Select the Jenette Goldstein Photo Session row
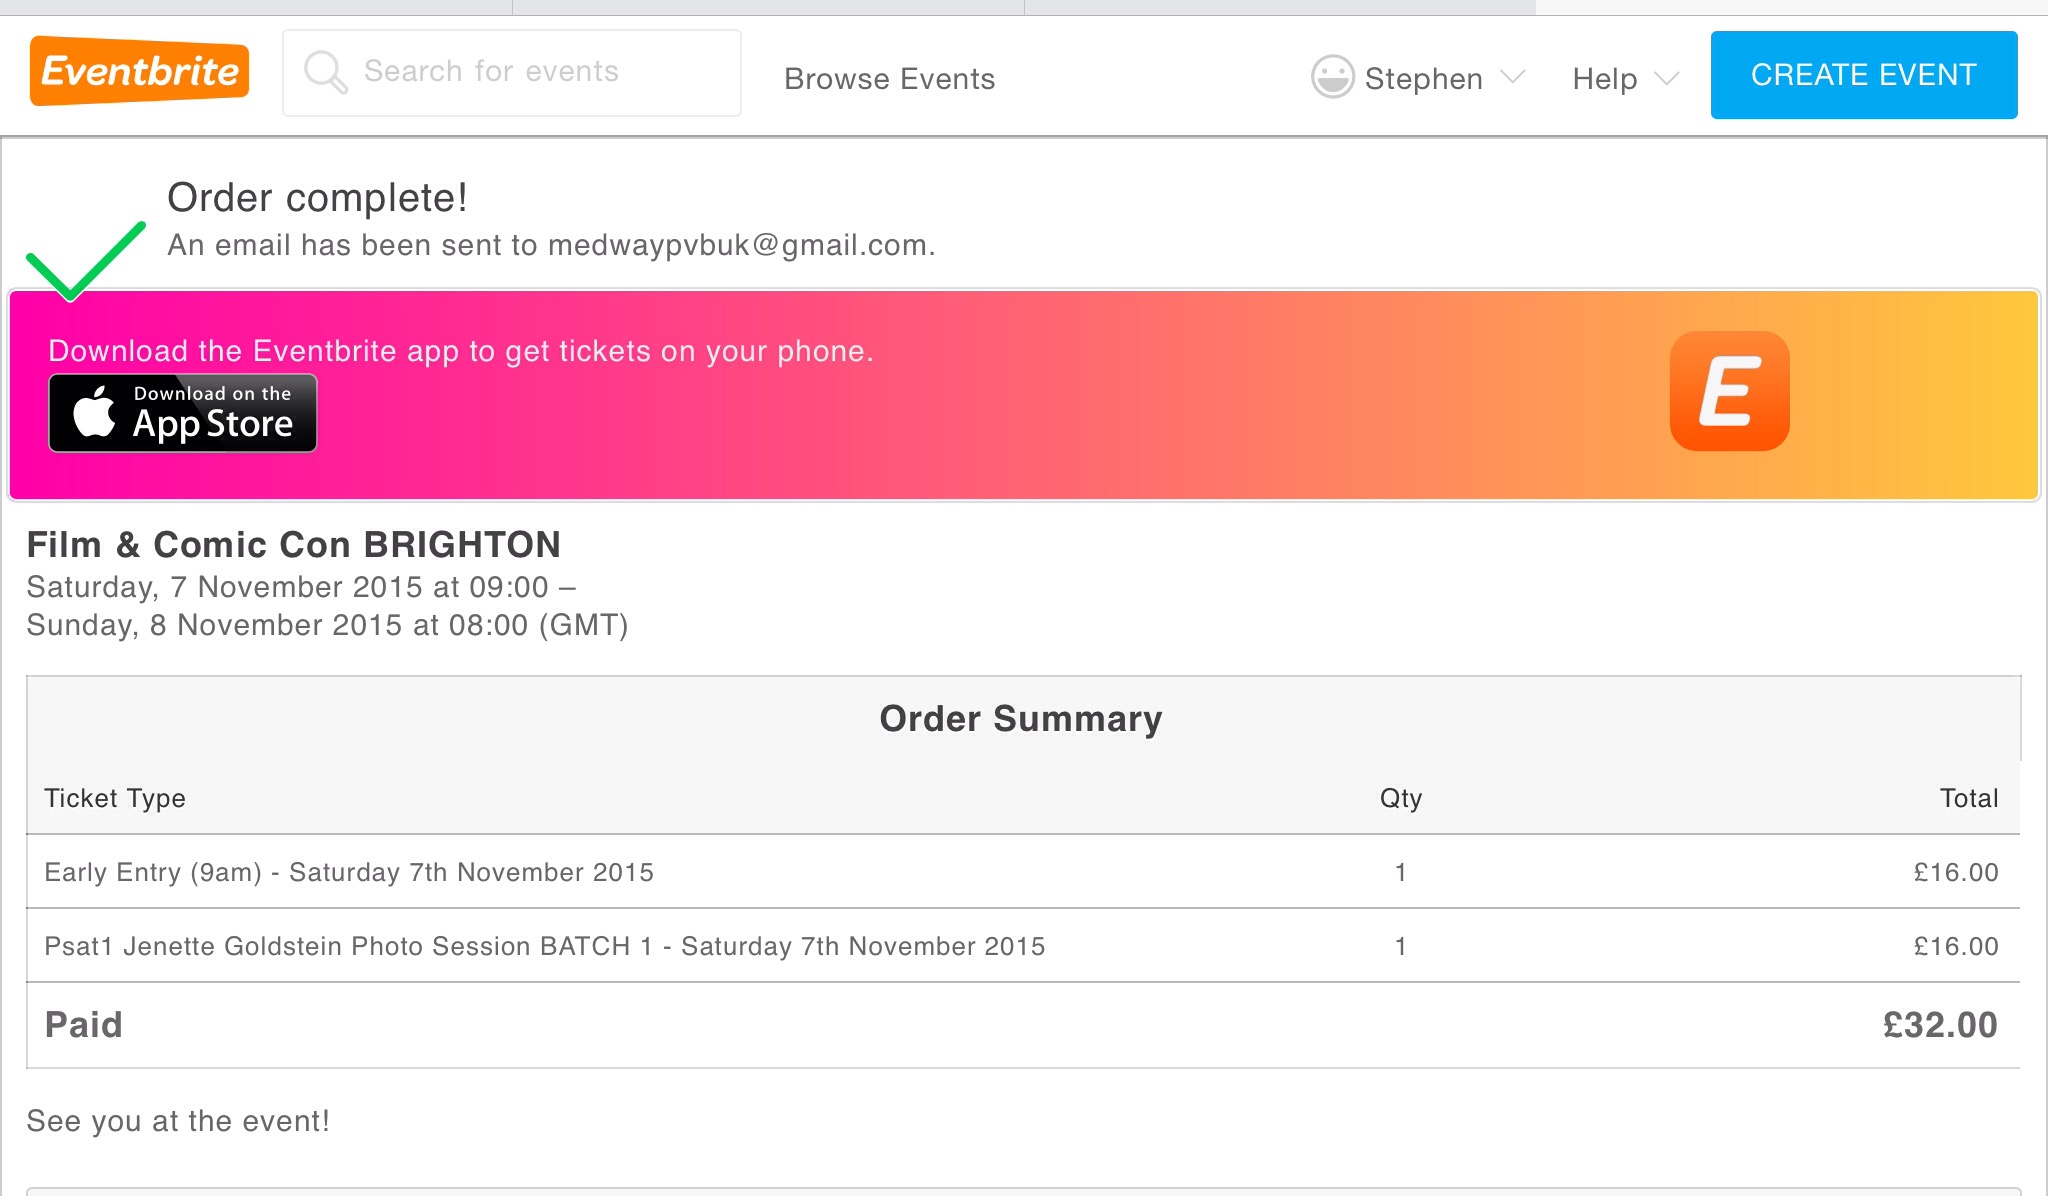Viewport: 2048px width, 1196px height. click(1023, 946)
